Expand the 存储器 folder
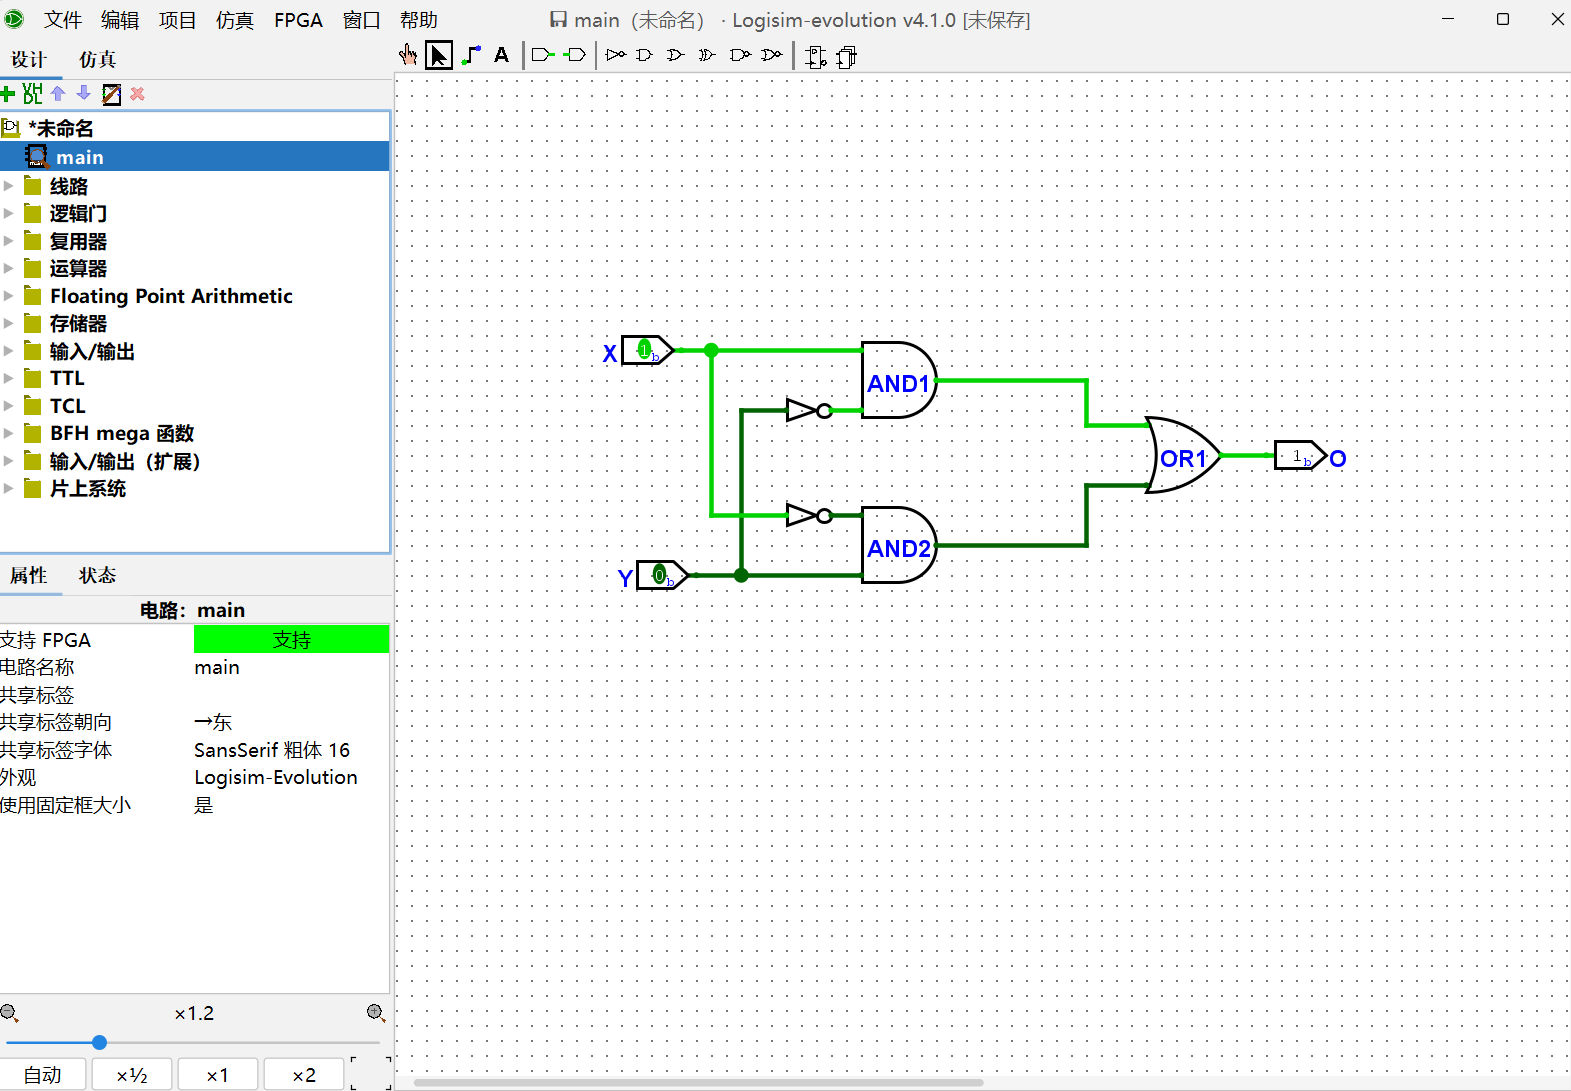1571x1091 pixels. 9,323
